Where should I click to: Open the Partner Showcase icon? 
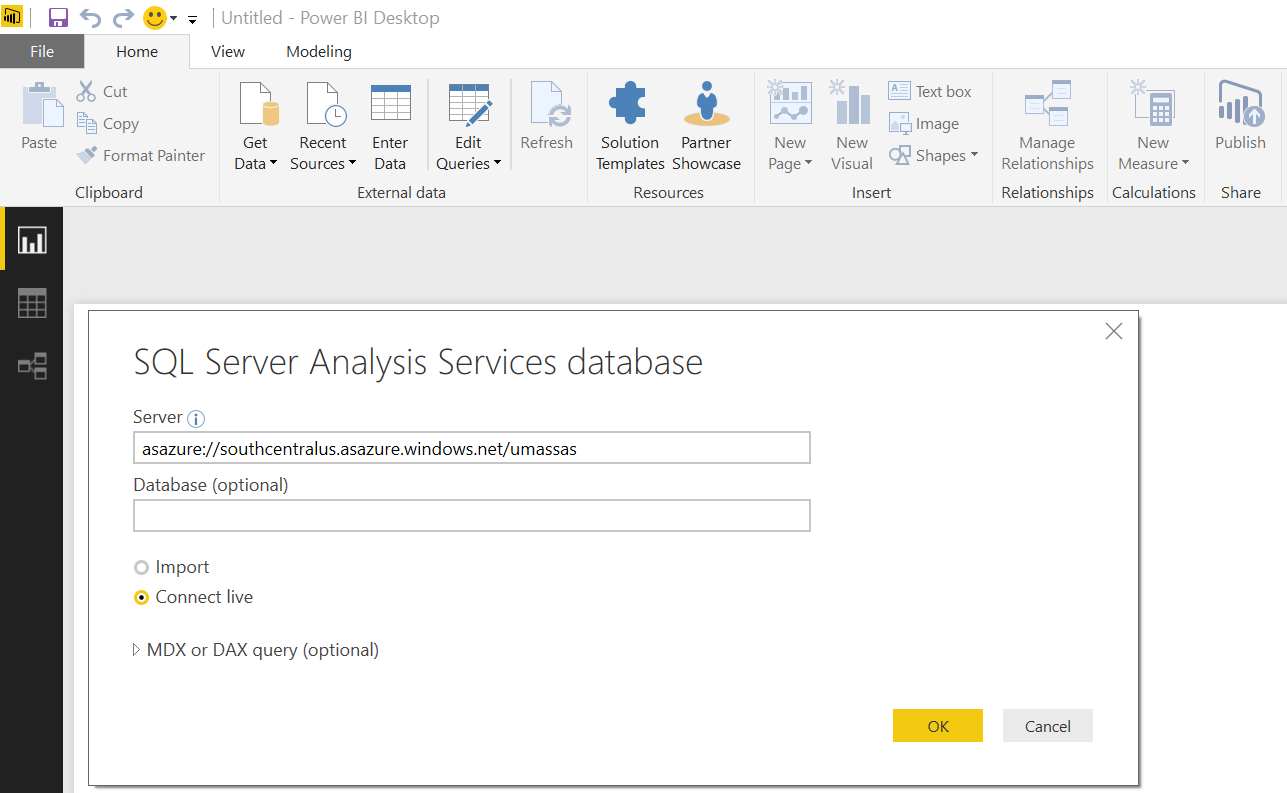coord(706,104)
